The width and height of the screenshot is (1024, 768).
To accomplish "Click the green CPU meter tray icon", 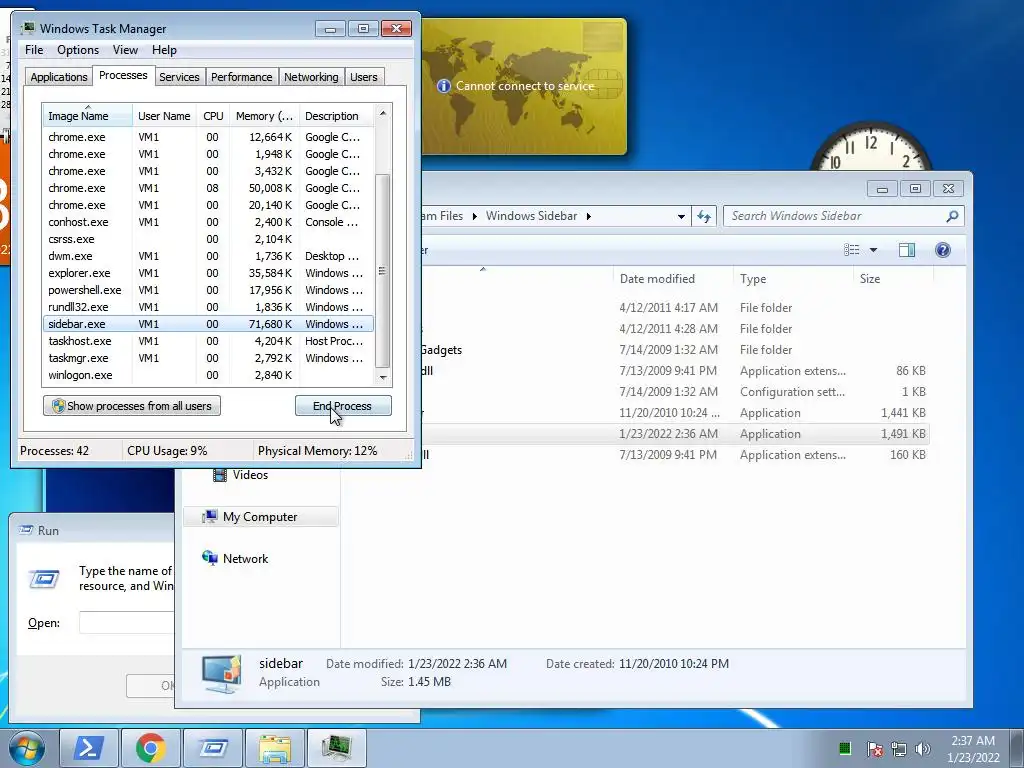I will coord(845,748).
